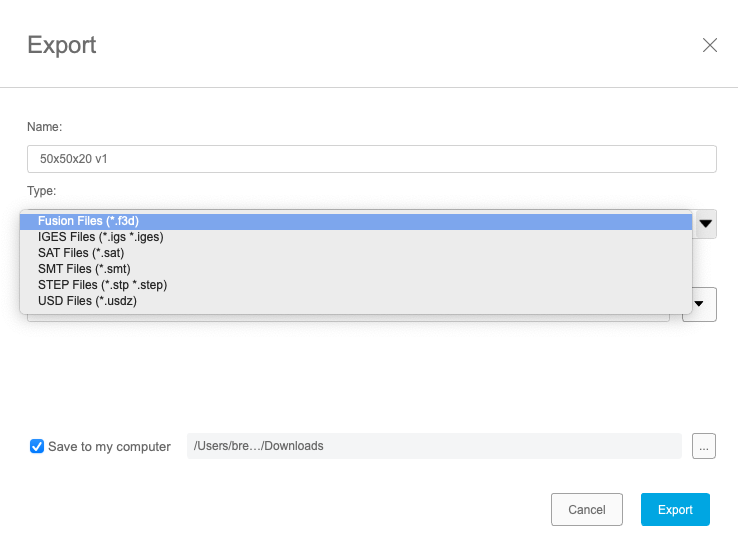This screenshot has height=541, width=738.
Task: Click the Cancel button
Action: [x=586, y=510]
